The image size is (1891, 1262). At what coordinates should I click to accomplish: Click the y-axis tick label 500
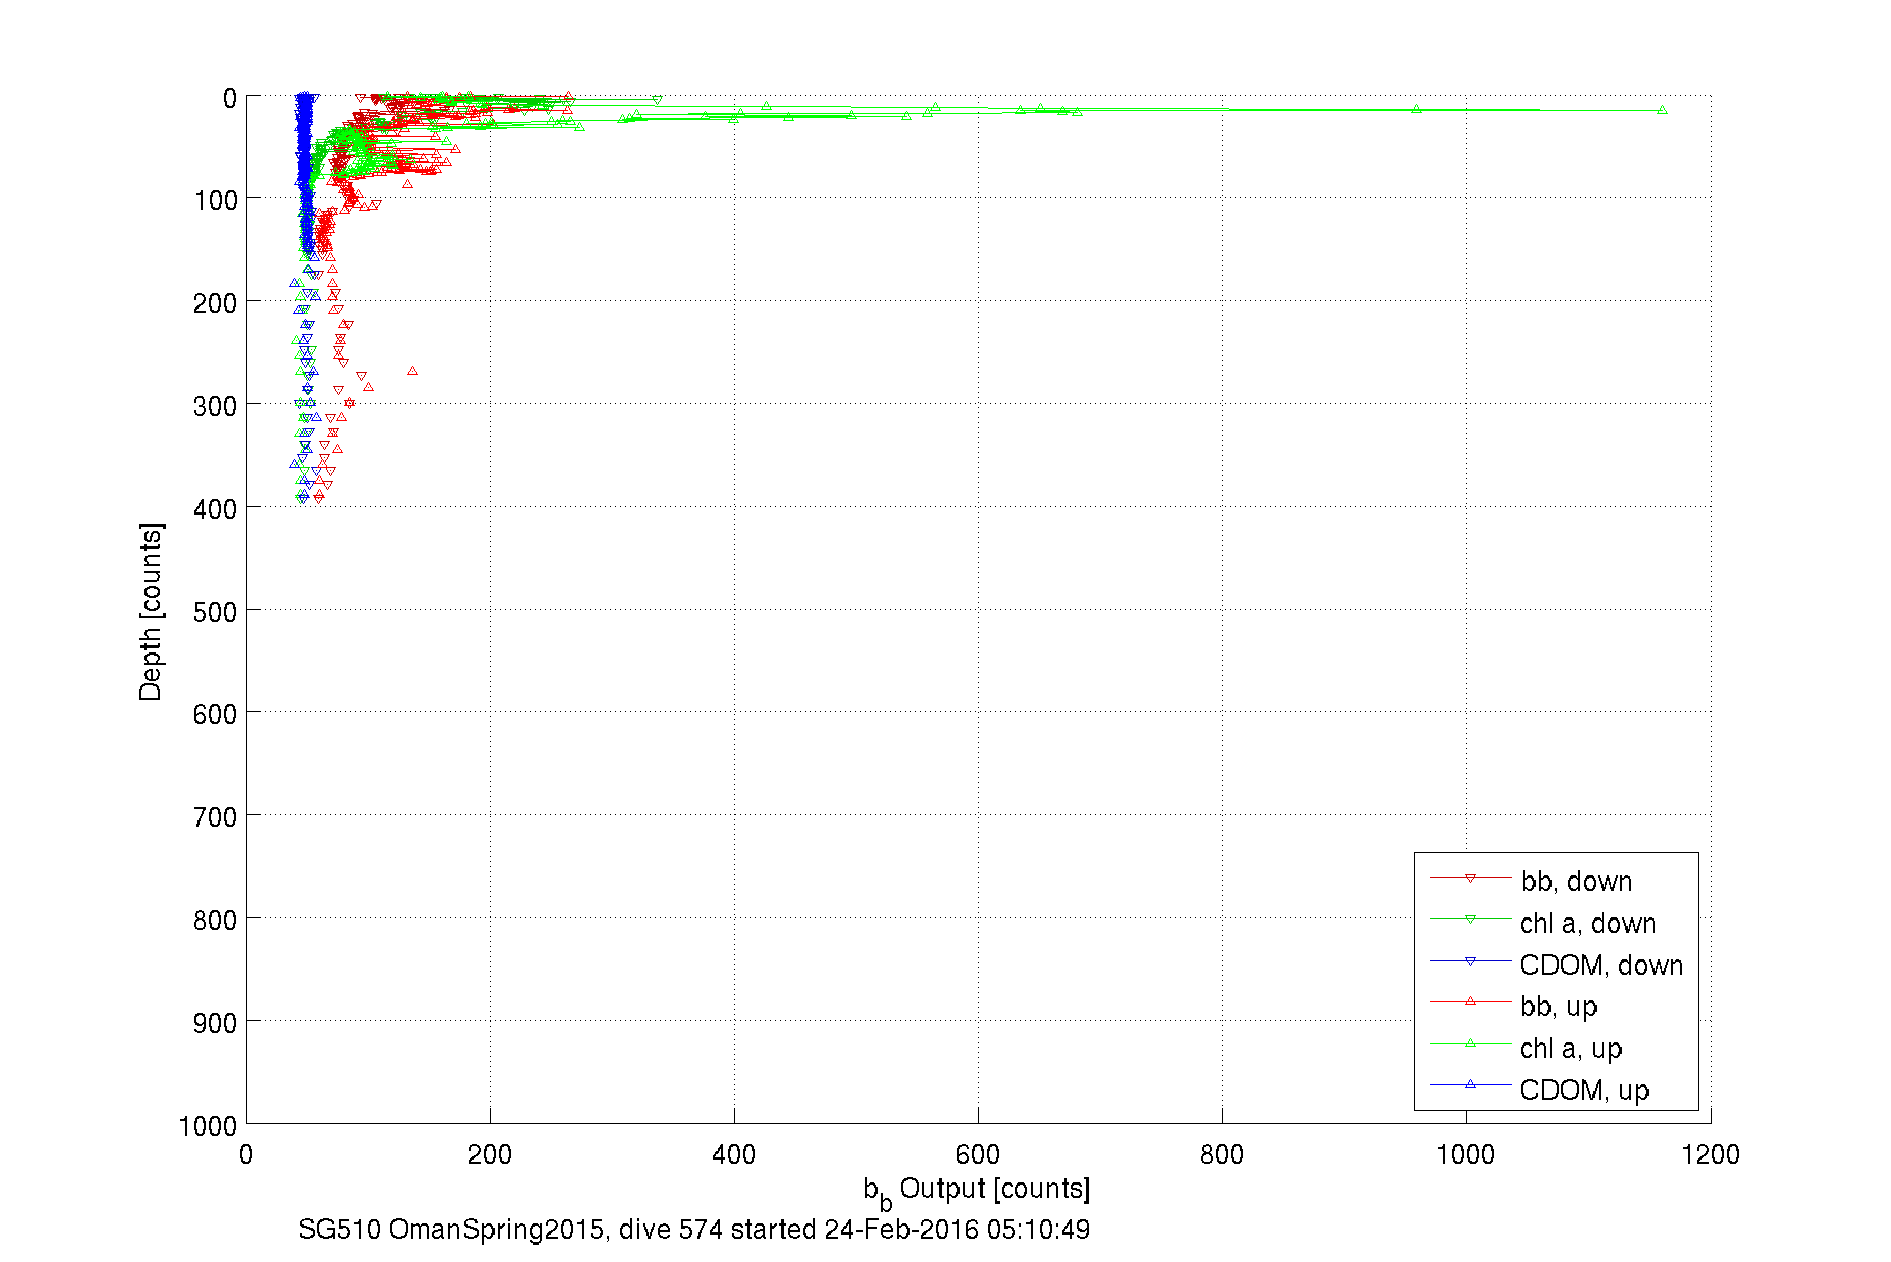(215, 611)
